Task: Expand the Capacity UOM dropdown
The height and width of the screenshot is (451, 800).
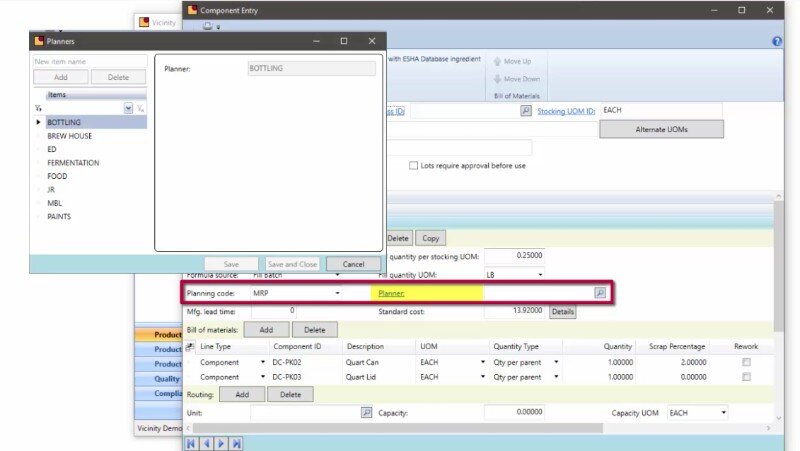Action: click(x=722, y=412)
